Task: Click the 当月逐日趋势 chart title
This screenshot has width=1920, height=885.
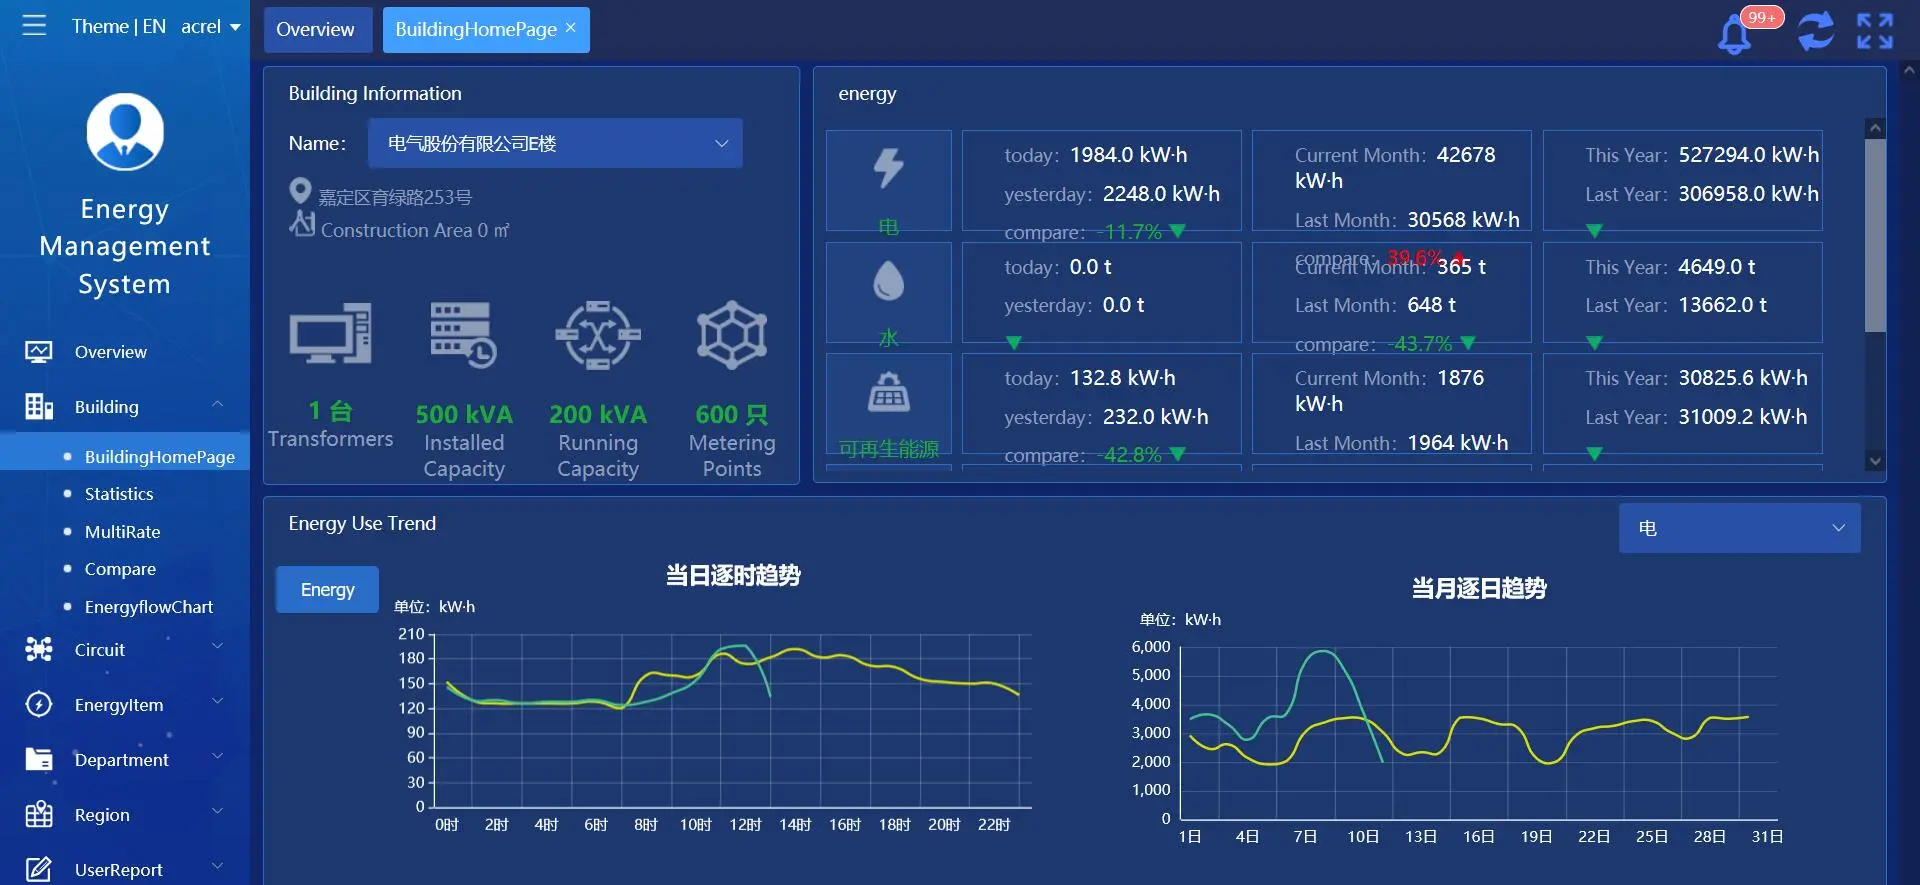Action: [1479, 588]
